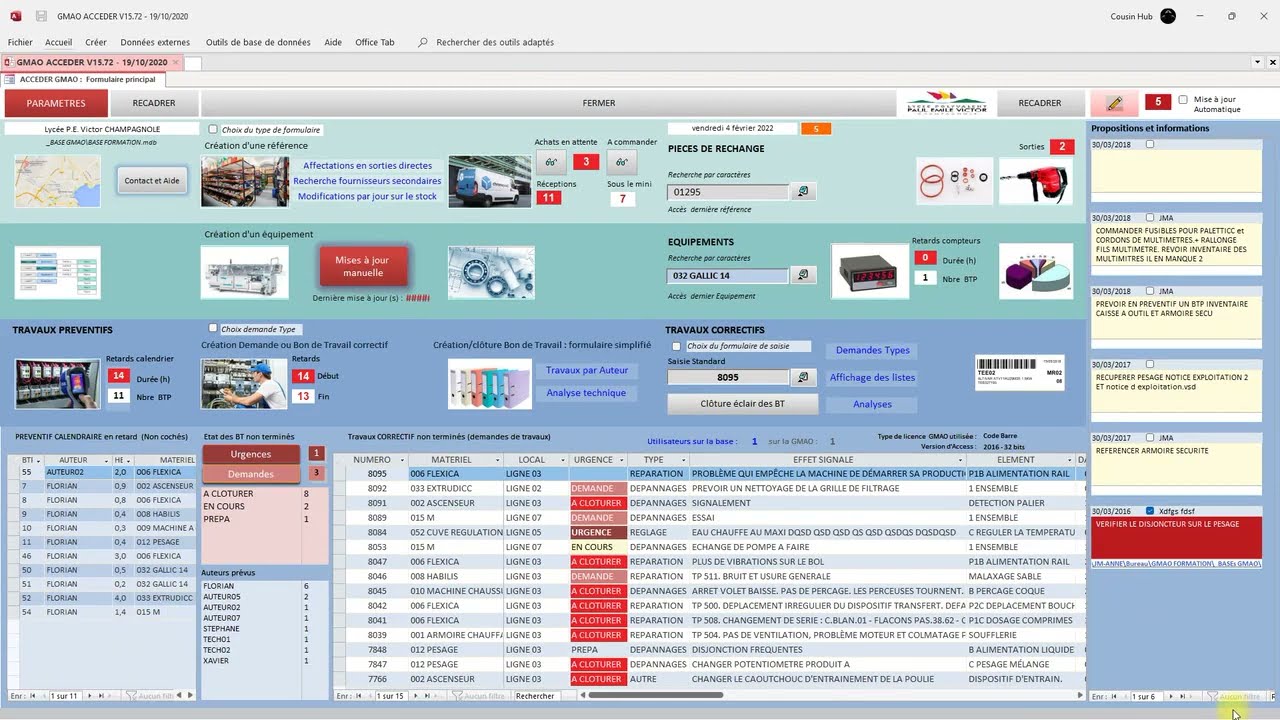Open the Fichier menu

pyautogui.click(x=20, y=42)
